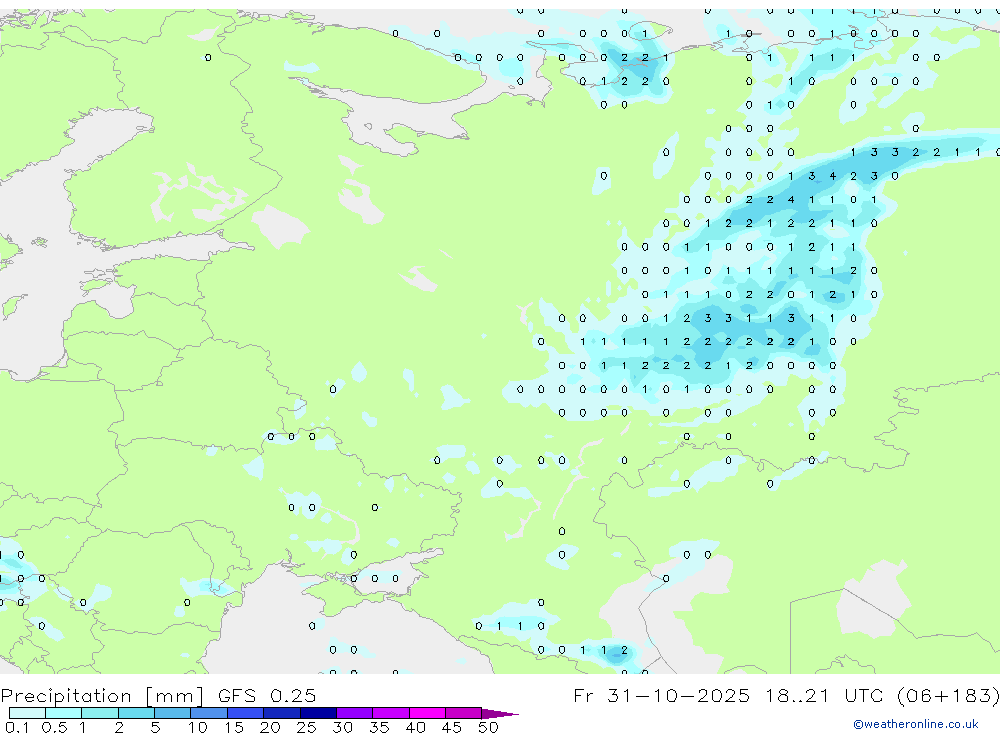Click the '50' legend scale value
1000x733 pixels.
coord(488,727)
